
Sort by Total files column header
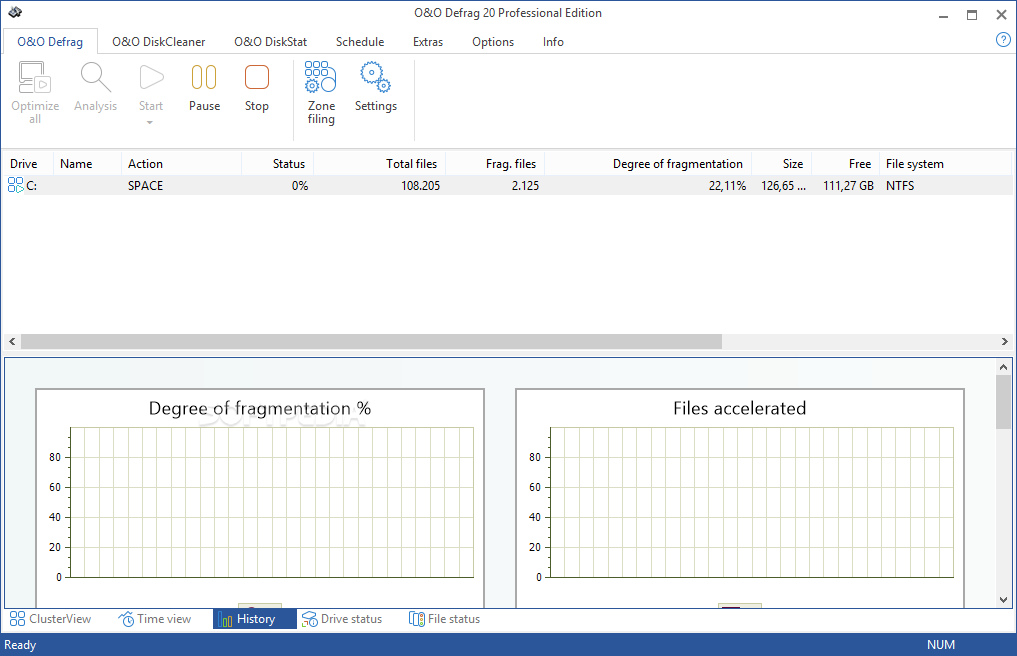(x=379, y=164)
